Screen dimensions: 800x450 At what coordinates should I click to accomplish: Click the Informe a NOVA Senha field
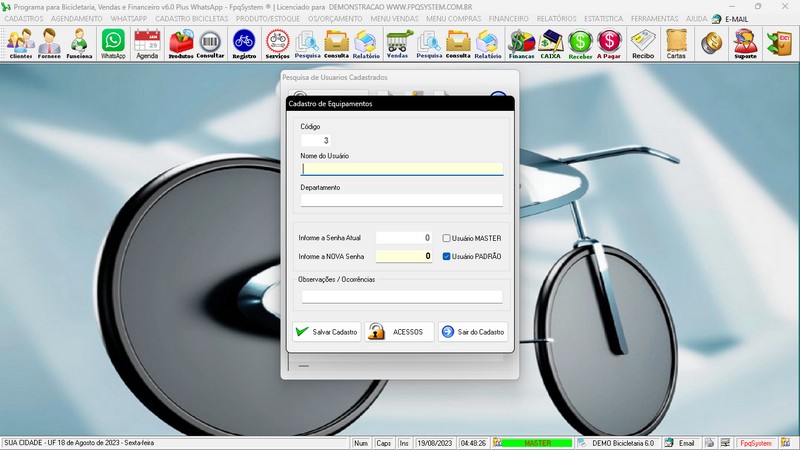(404, 256)
